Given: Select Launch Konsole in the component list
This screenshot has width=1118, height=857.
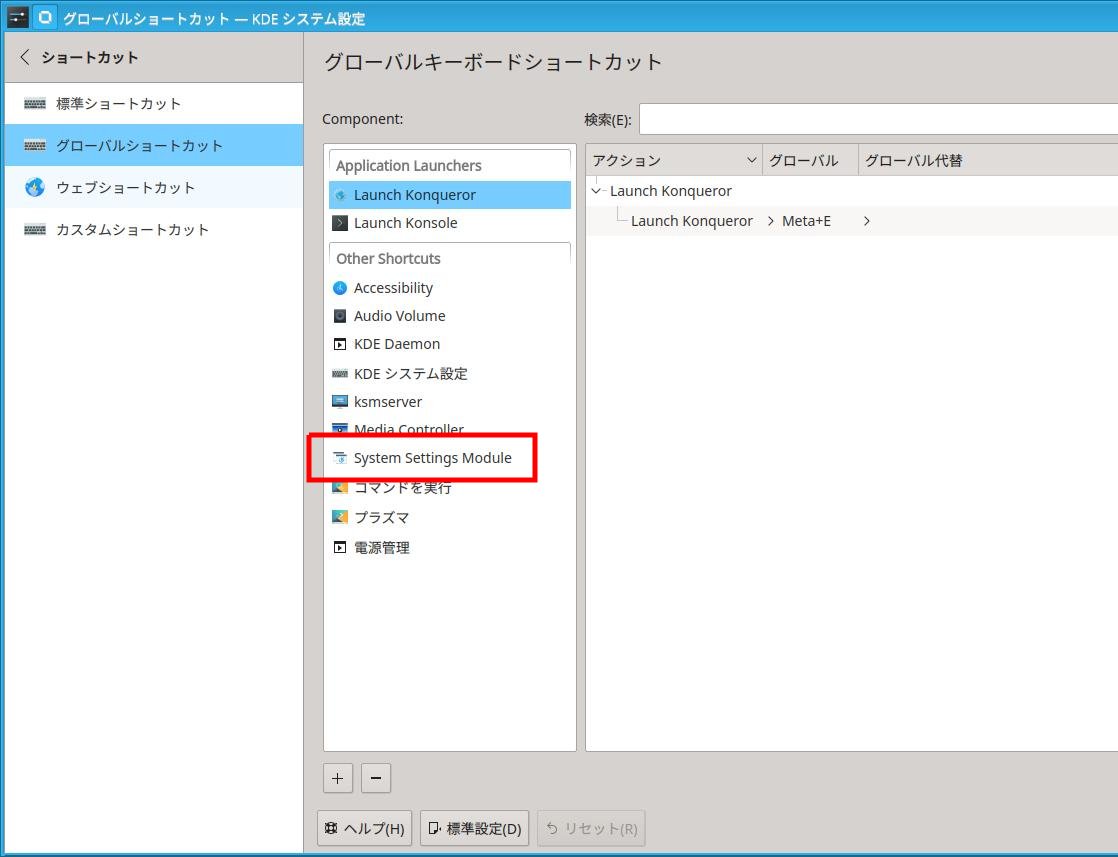Looking at the screenshot, I should [450, 223].
